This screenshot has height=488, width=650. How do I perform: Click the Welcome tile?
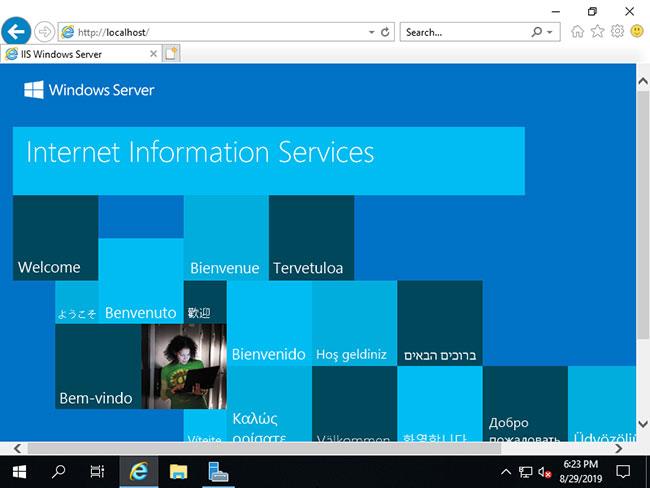pos(56,238)
